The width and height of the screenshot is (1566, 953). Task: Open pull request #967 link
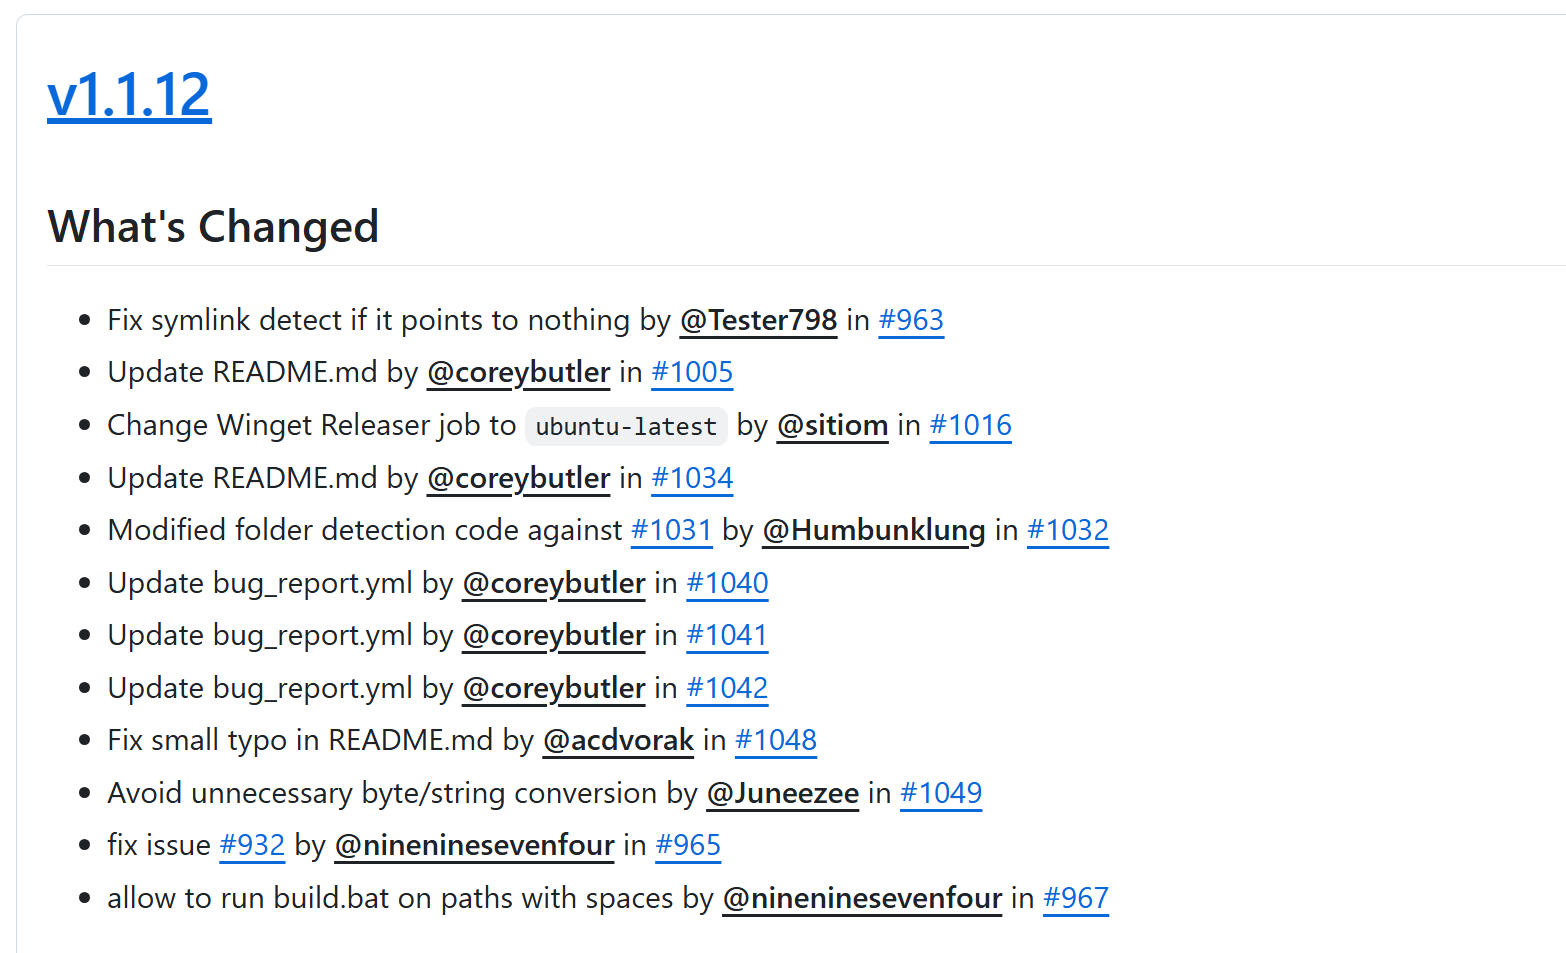pyautogui.click(x=1075, y=898)
